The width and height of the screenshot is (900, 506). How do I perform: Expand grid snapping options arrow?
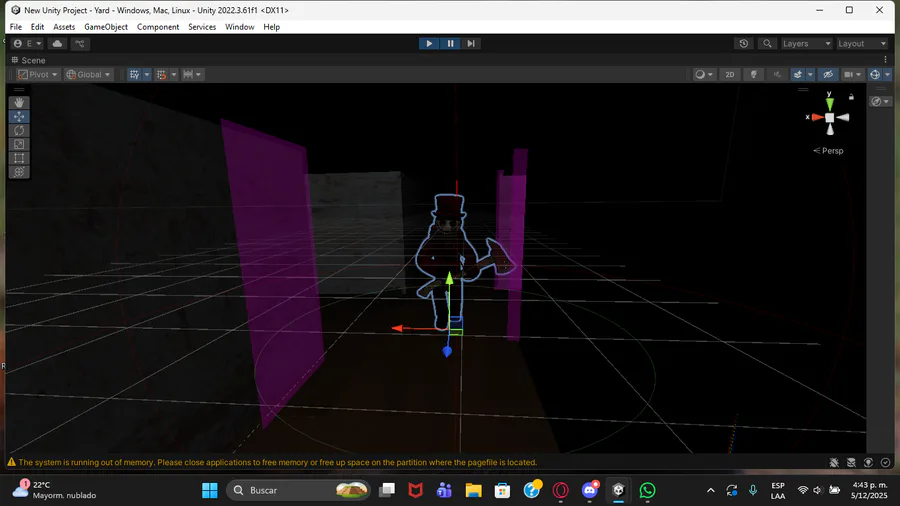[x=174, y=75]
